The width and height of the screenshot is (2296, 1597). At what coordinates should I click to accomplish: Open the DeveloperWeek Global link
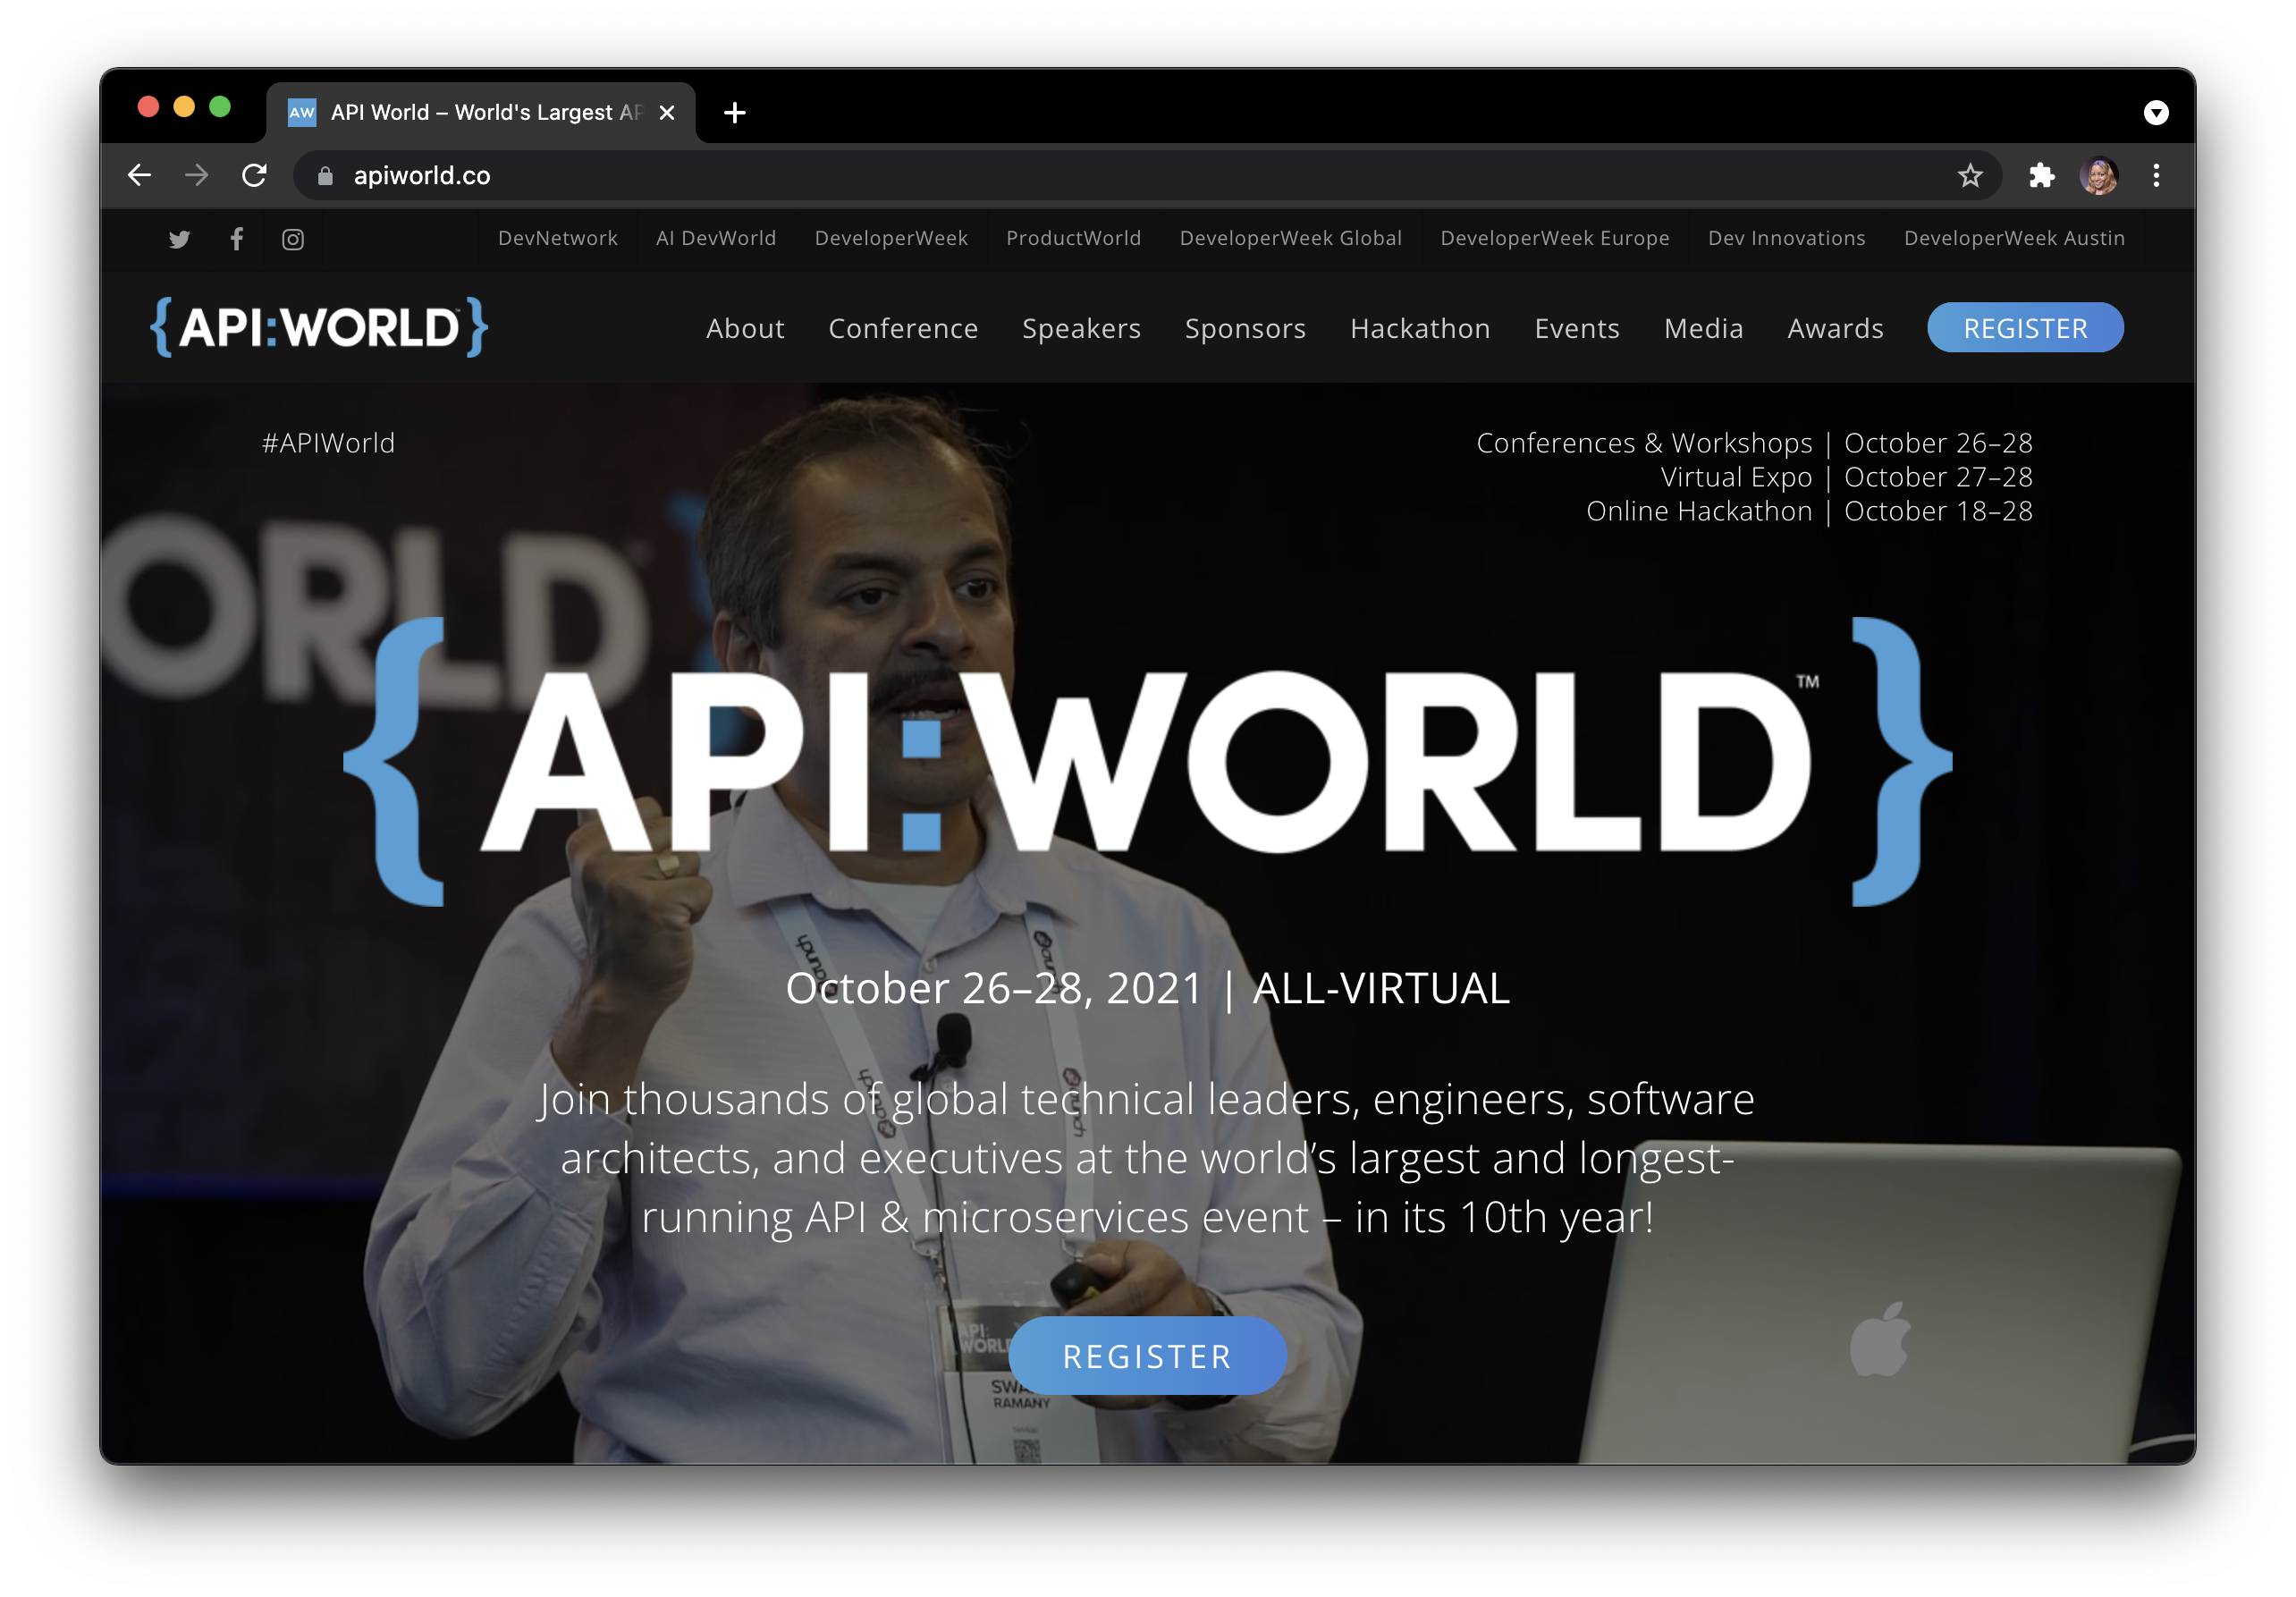[x=1290, y=239]
